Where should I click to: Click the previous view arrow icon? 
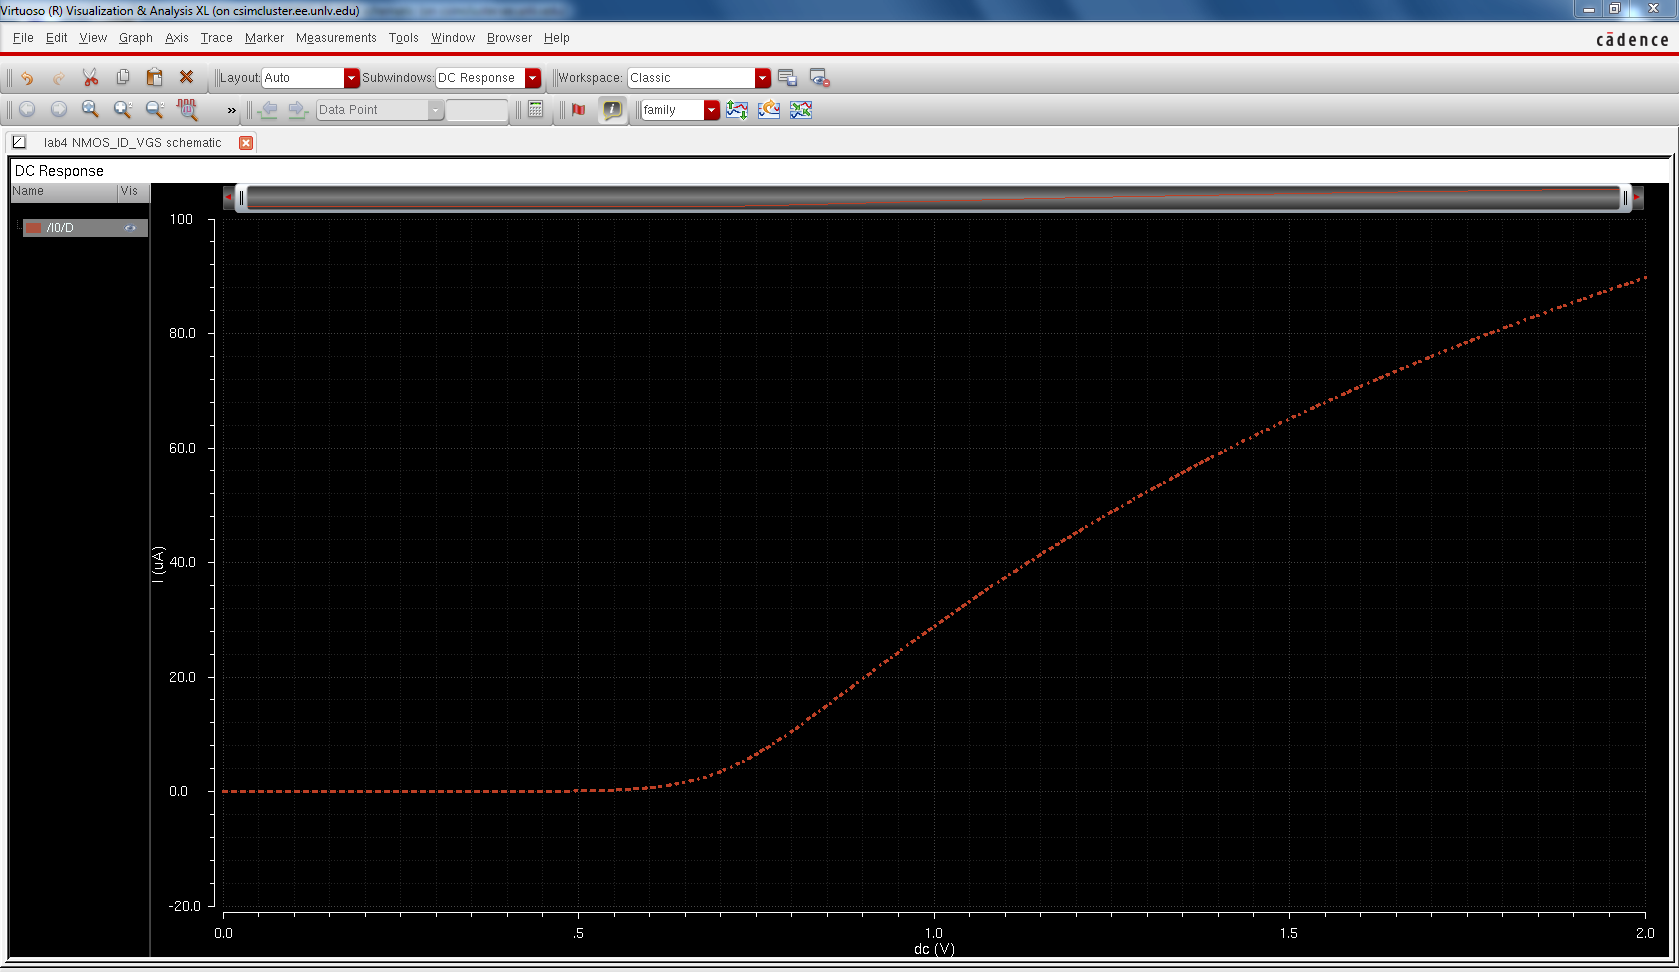[27, 109]
